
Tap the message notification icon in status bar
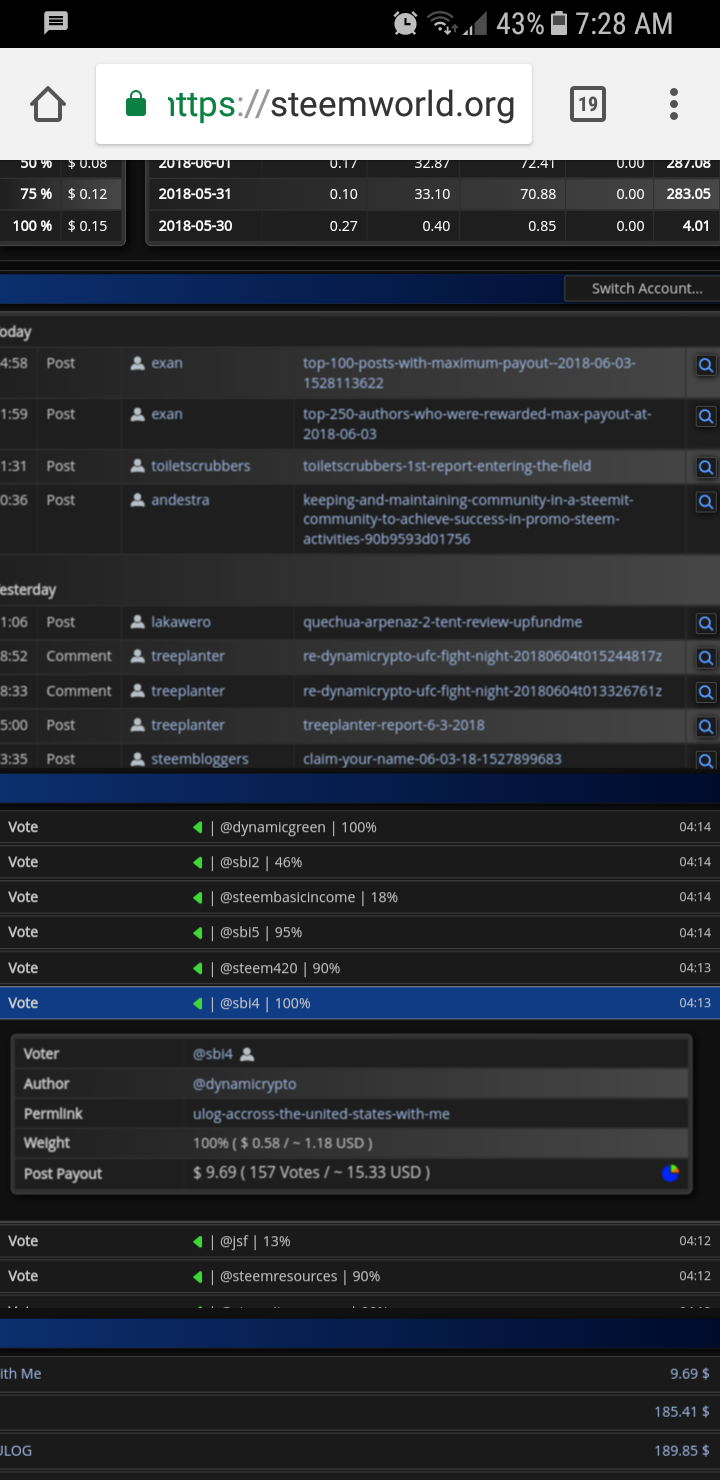[x=56, y=22]
